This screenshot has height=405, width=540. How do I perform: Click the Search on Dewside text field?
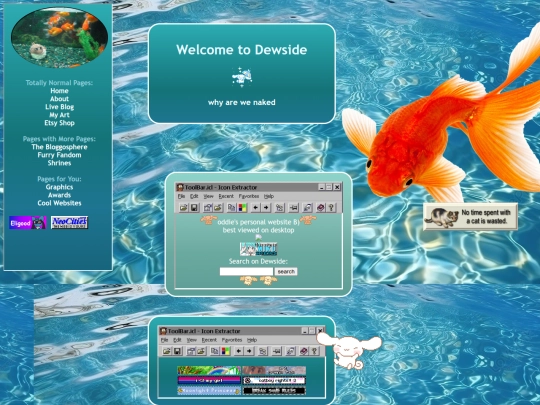coord(246,271)
